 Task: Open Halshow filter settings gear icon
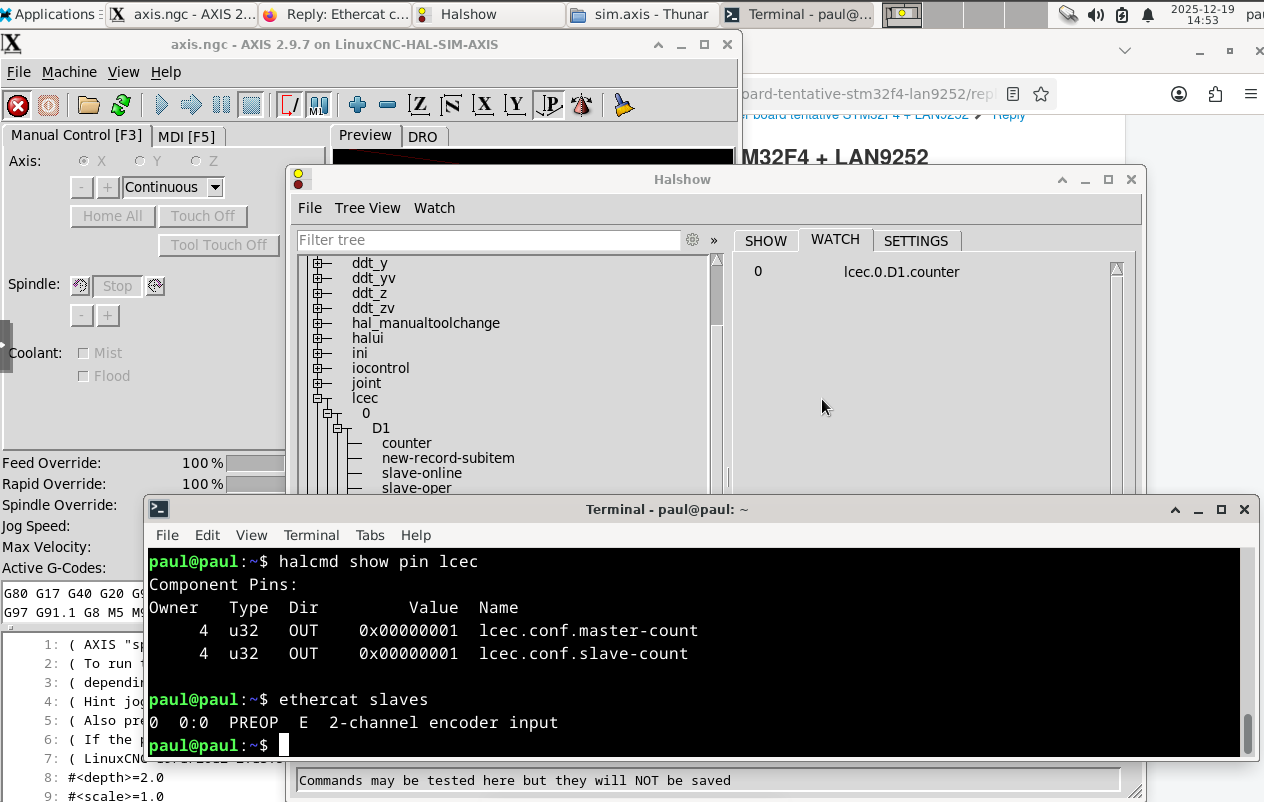point(692,240)
